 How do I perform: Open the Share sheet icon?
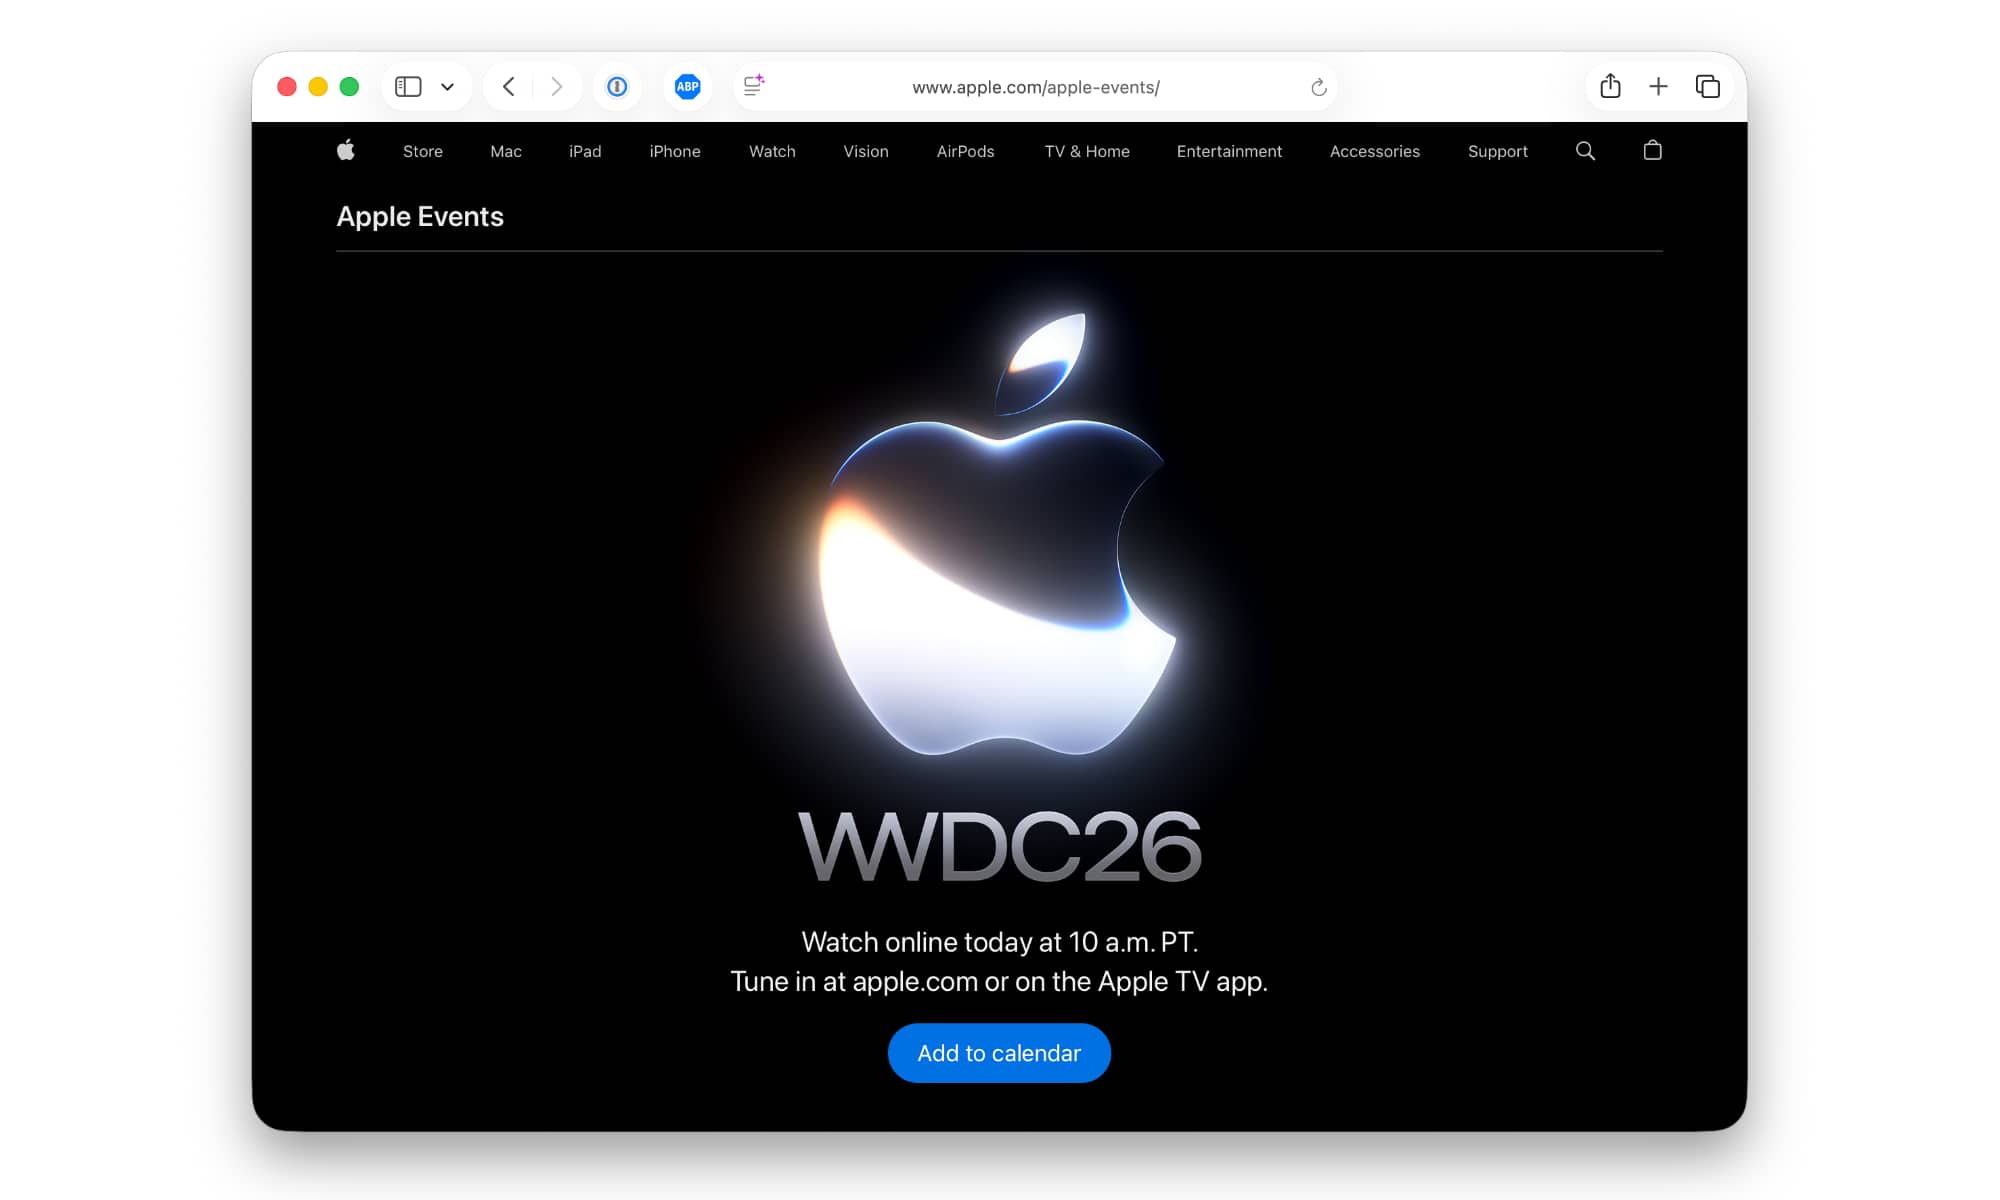[x=1610, y=86]
